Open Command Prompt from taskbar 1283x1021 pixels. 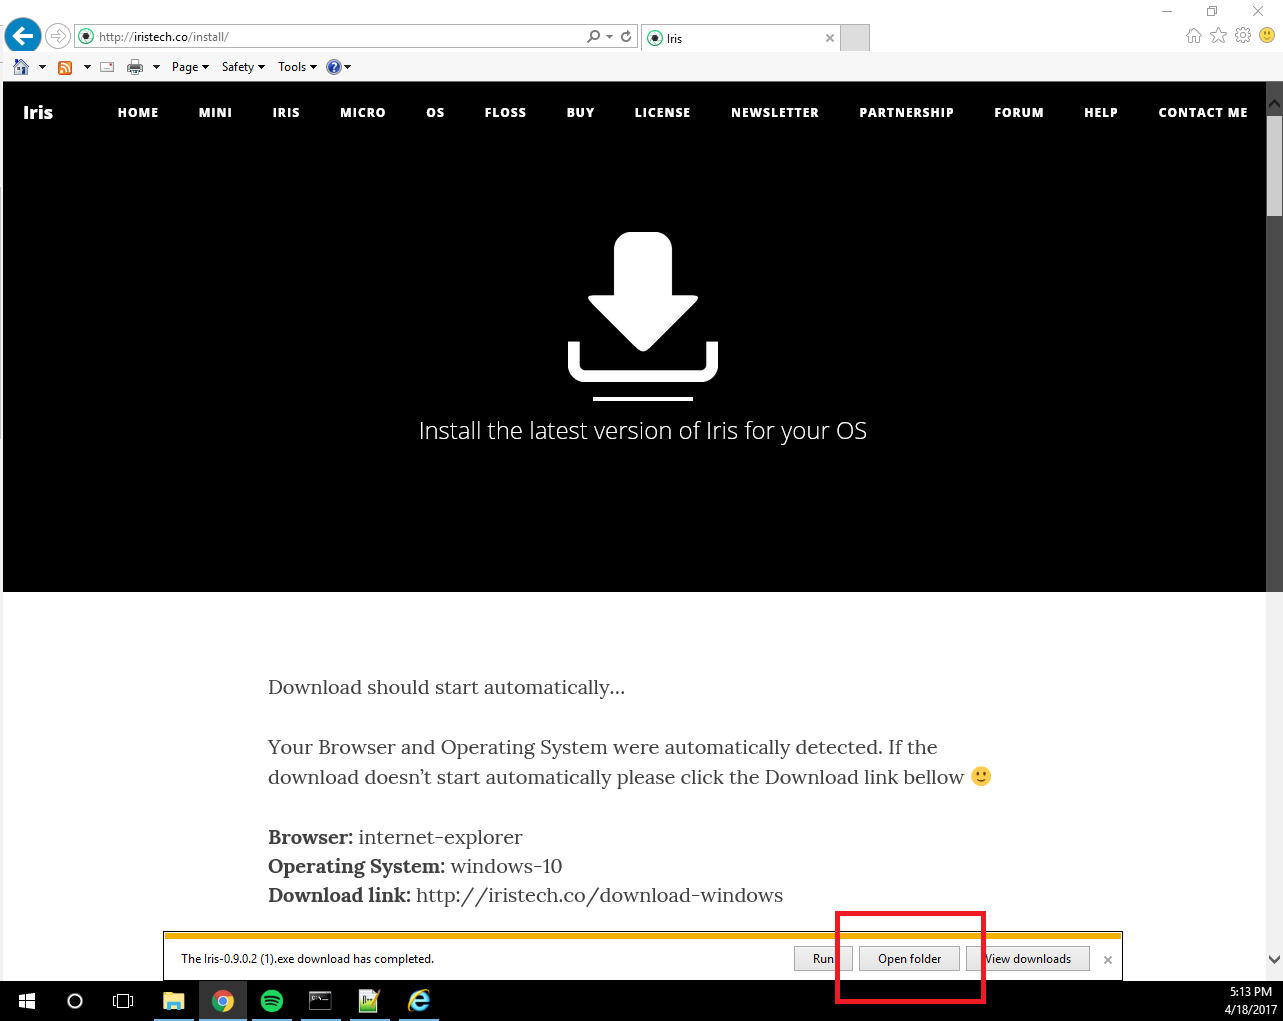(320, 1001)
